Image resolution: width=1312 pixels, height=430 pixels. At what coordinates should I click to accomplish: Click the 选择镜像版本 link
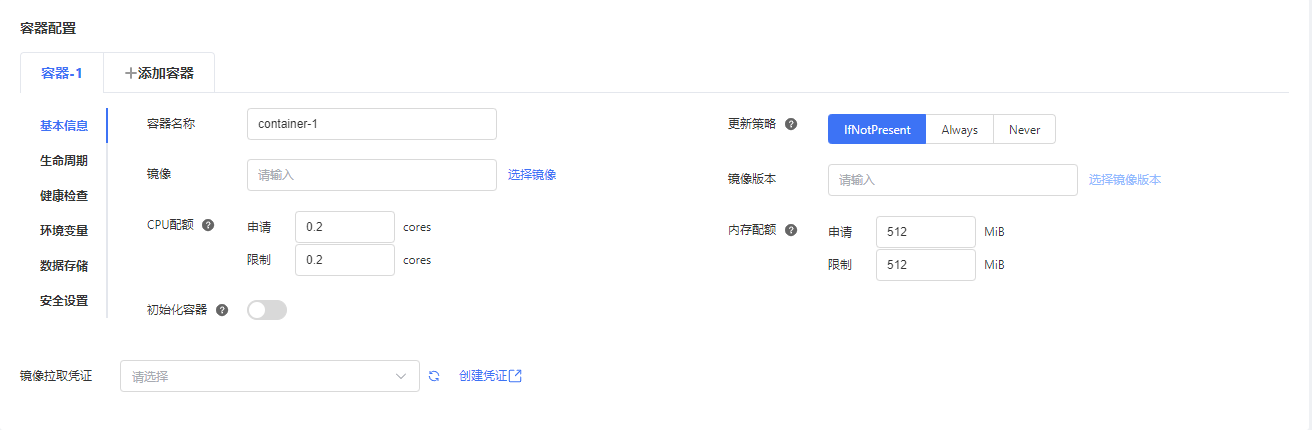point(1125,180)
